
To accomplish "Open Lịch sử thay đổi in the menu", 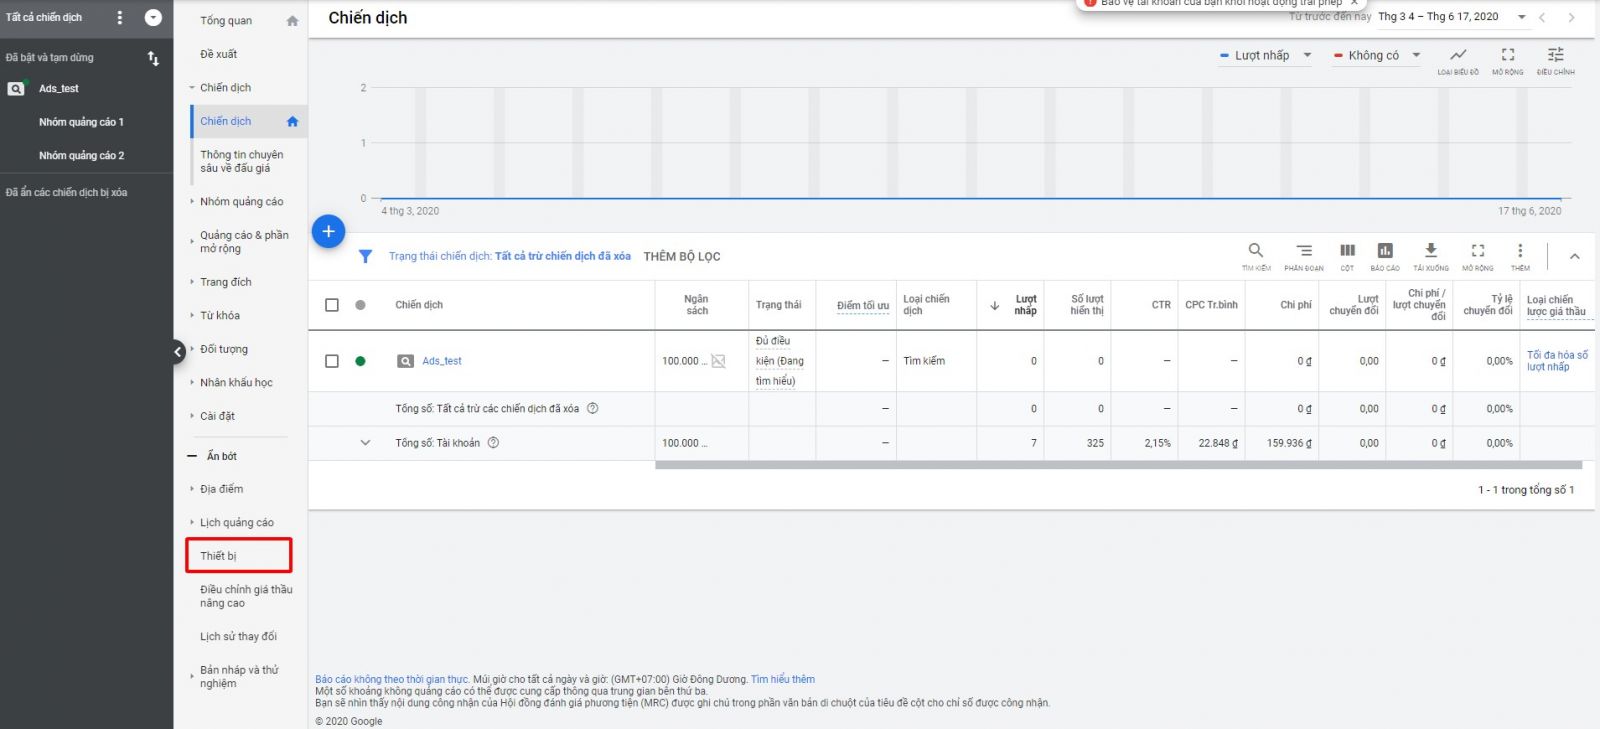I will click(x=238, y=637).
